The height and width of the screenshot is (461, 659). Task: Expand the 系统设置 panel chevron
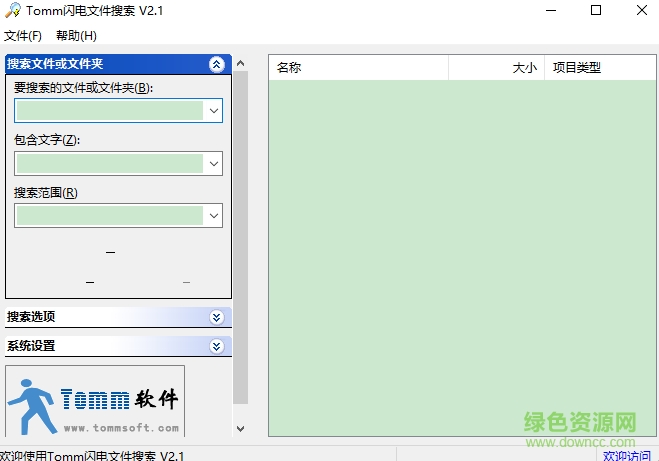216,346
